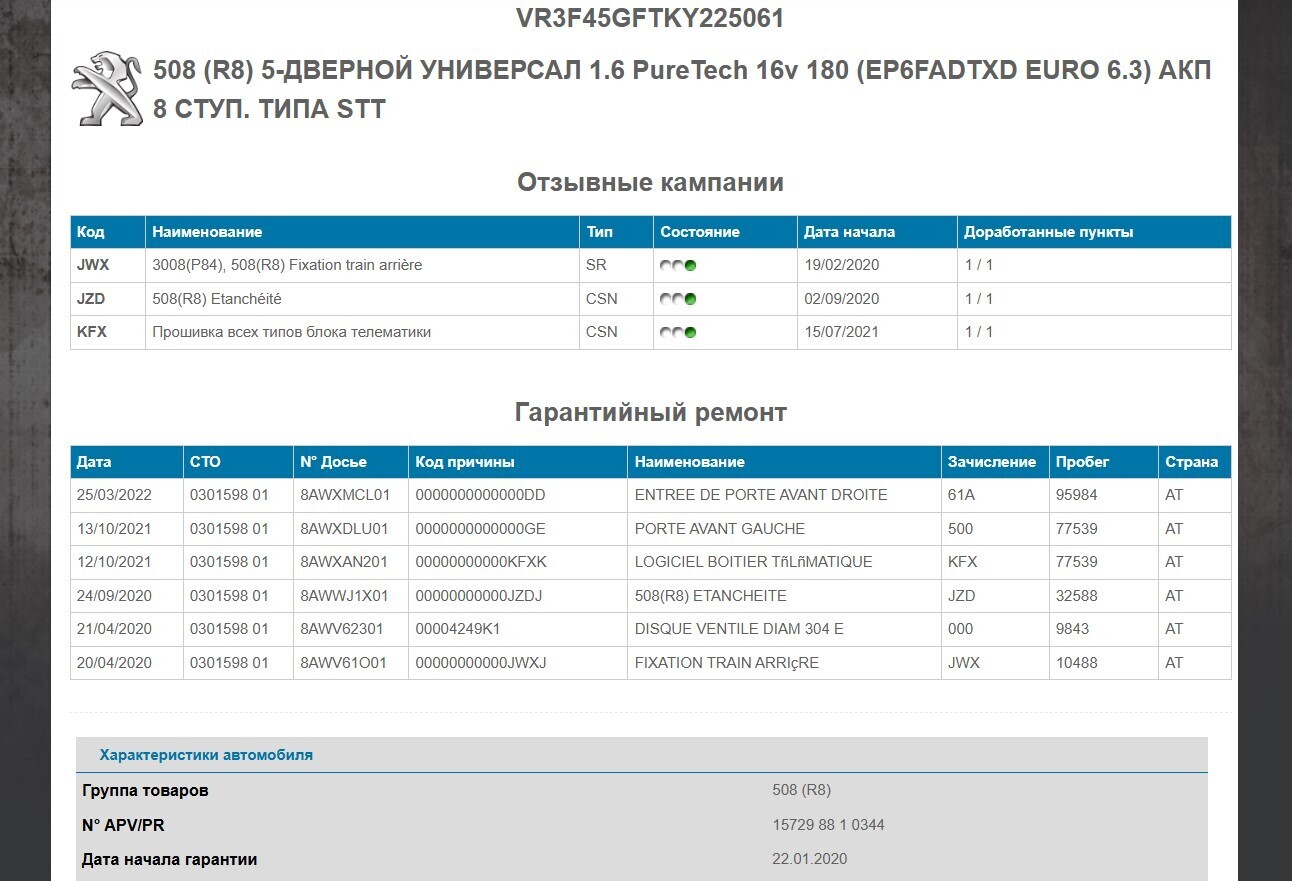
Task: Click the warranty date 20/04/2020
Action: coord(114,663)
